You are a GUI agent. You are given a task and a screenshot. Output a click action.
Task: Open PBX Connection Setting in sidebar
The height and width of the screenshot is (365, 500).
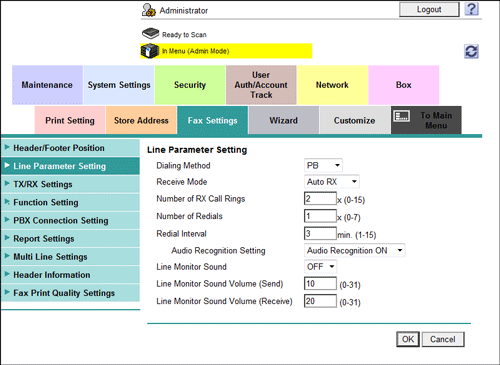pyautogui.click(x=70, y=220)
